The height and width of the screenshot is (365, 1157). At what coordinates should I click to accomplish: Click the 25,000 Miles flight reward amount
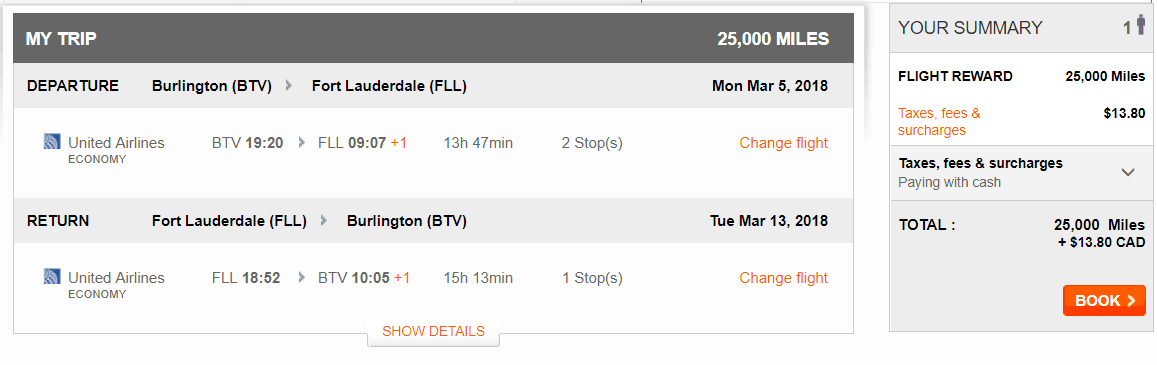point(1105,76)
